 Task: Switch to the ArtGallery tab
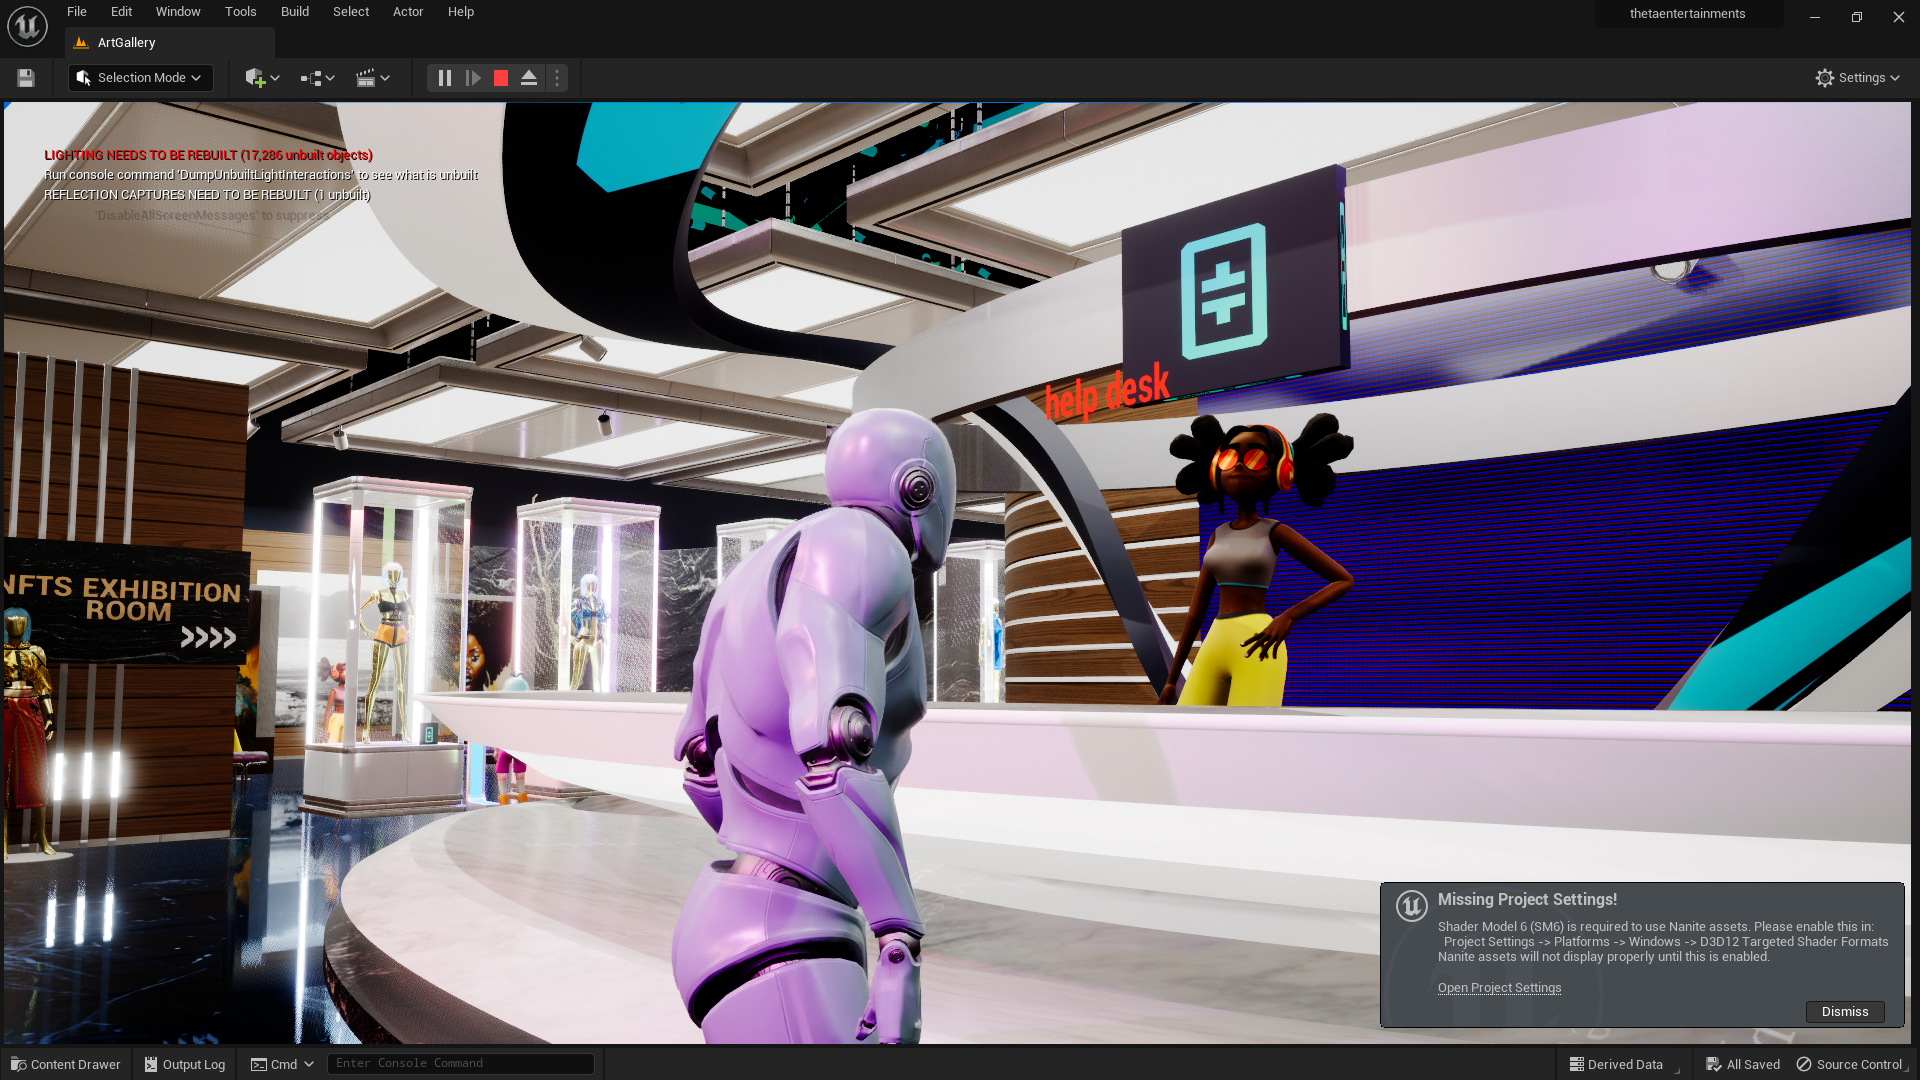(x=127, y=43)
